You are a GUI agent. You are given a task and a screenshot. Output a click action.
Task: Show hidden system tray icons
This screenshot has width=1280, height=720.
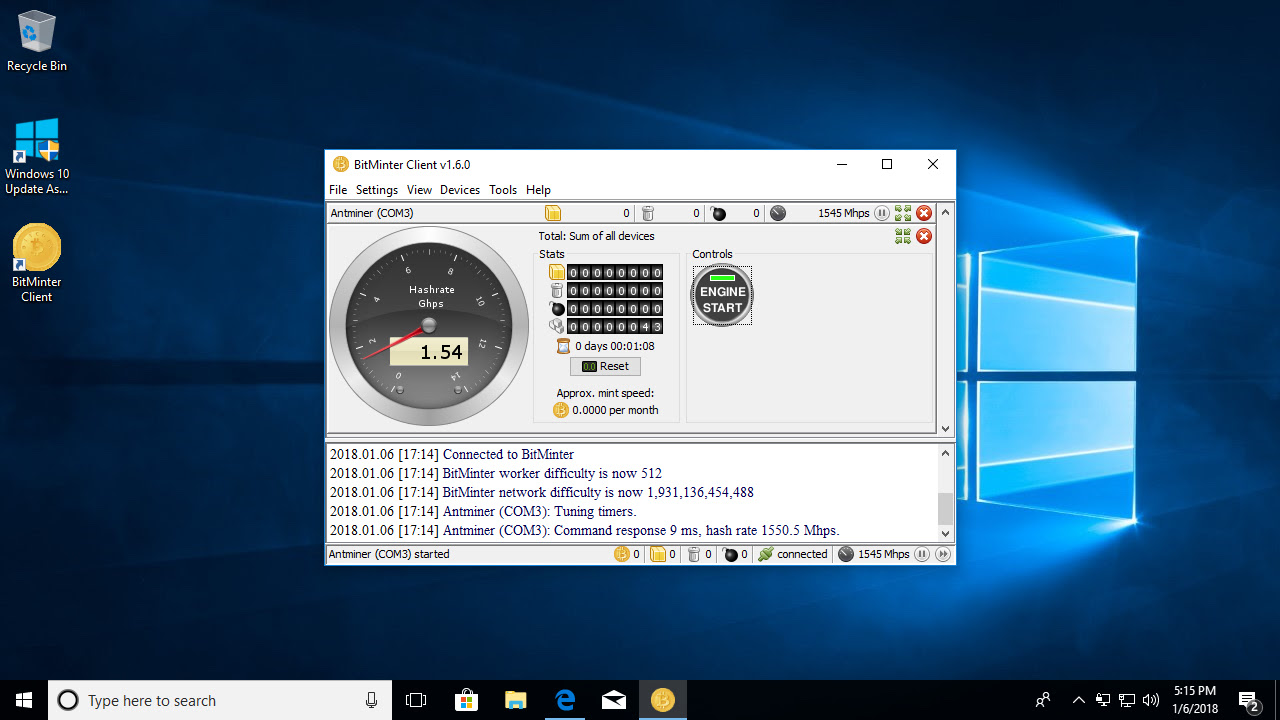pyautogui.click(x=1078, y=700)
